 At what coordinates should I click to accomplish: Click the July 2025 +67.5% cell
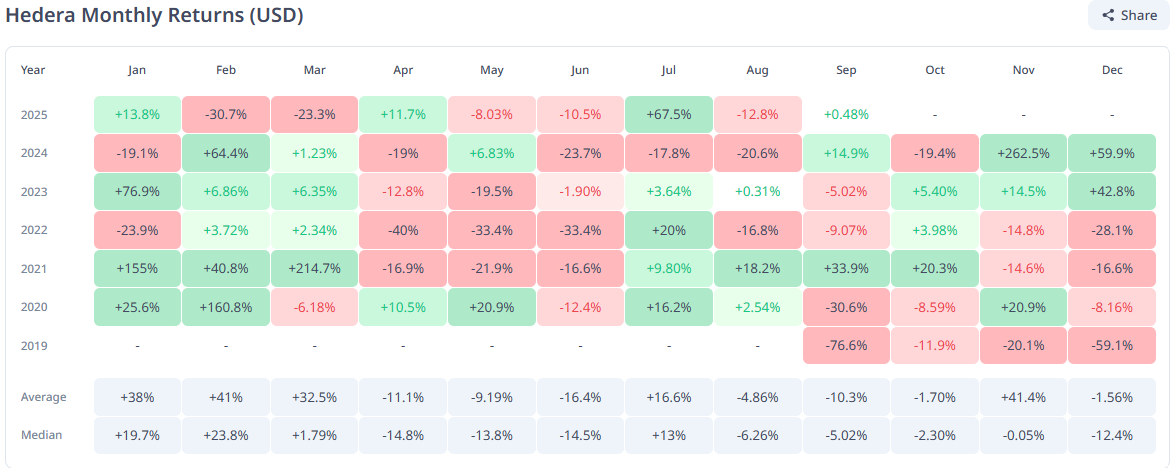pos(669,115)
